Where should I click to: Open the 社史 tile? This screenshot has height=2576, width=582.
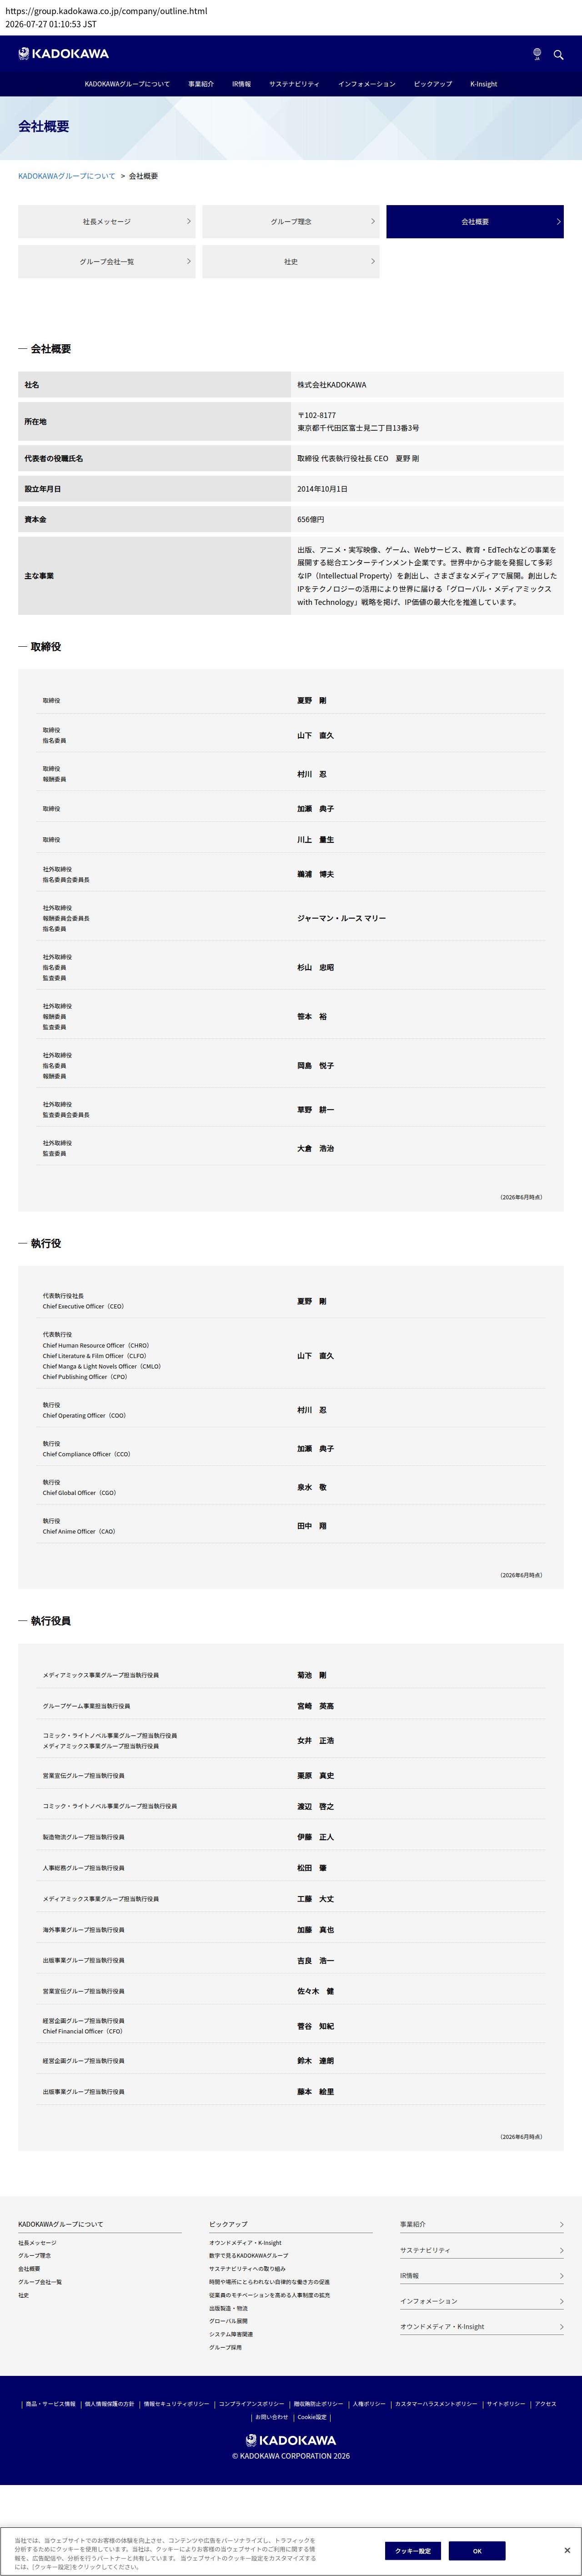(291, 262)
